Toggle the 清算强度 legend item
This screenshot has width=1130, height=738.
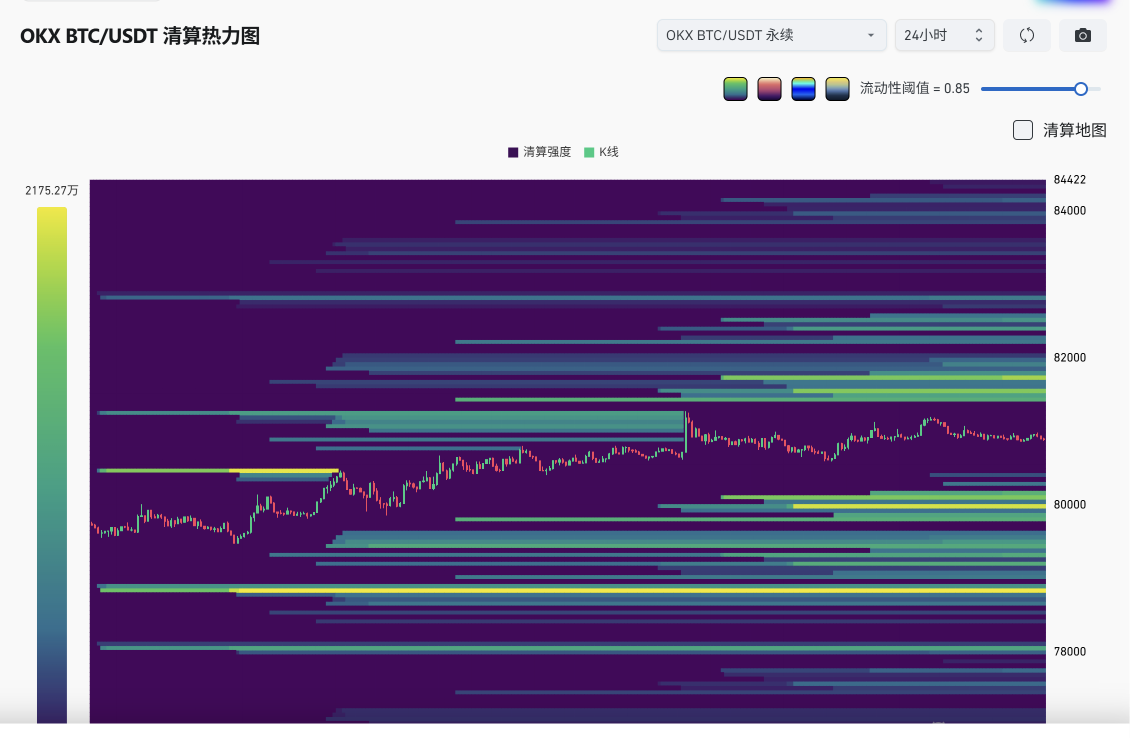tap(540, 152)
